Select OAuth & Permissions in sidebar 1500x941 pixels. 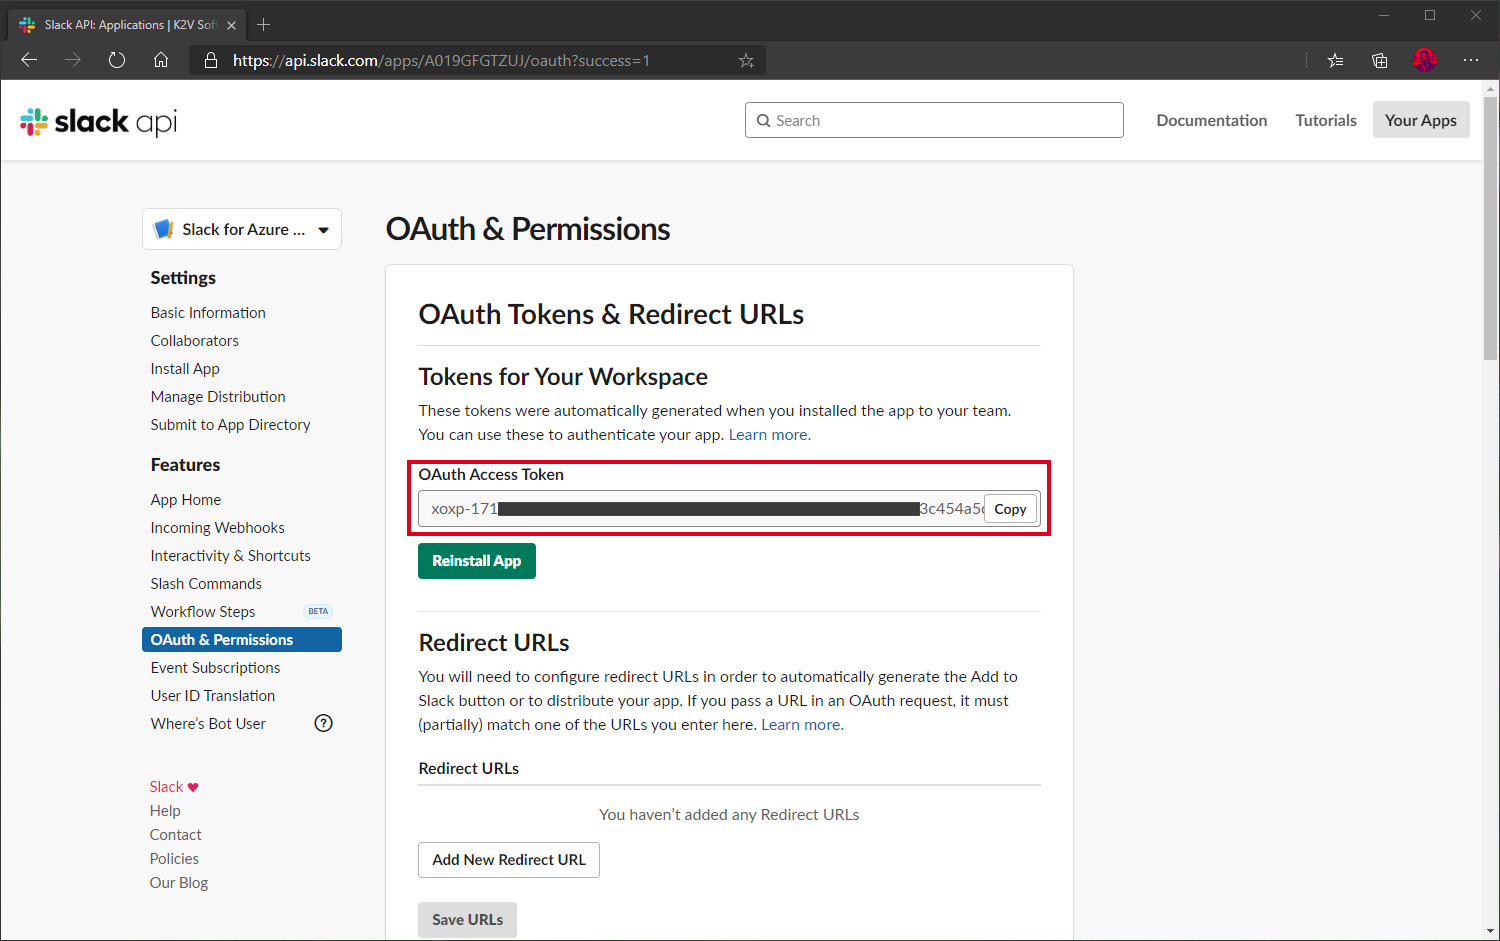coord(242,640)
